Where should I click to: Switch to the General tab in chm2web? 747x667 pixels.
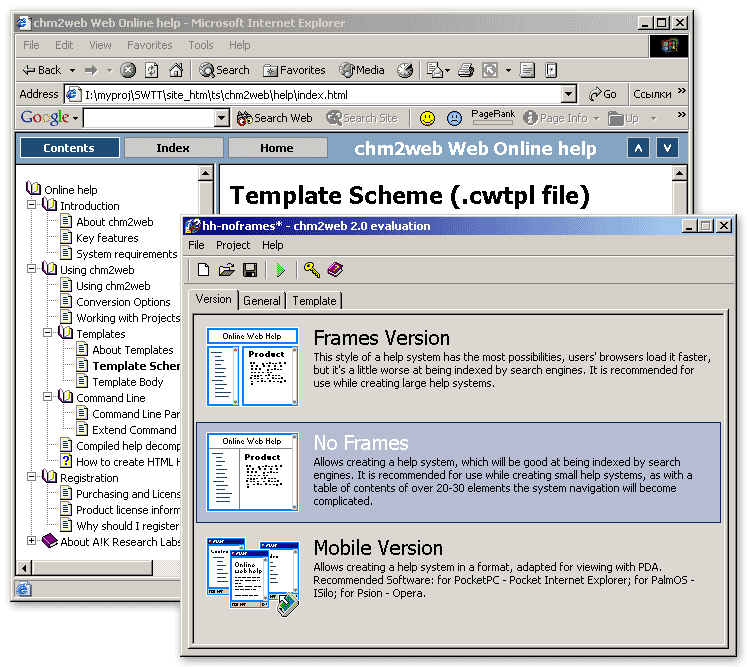pyautogui.click(x=262, y=301)
